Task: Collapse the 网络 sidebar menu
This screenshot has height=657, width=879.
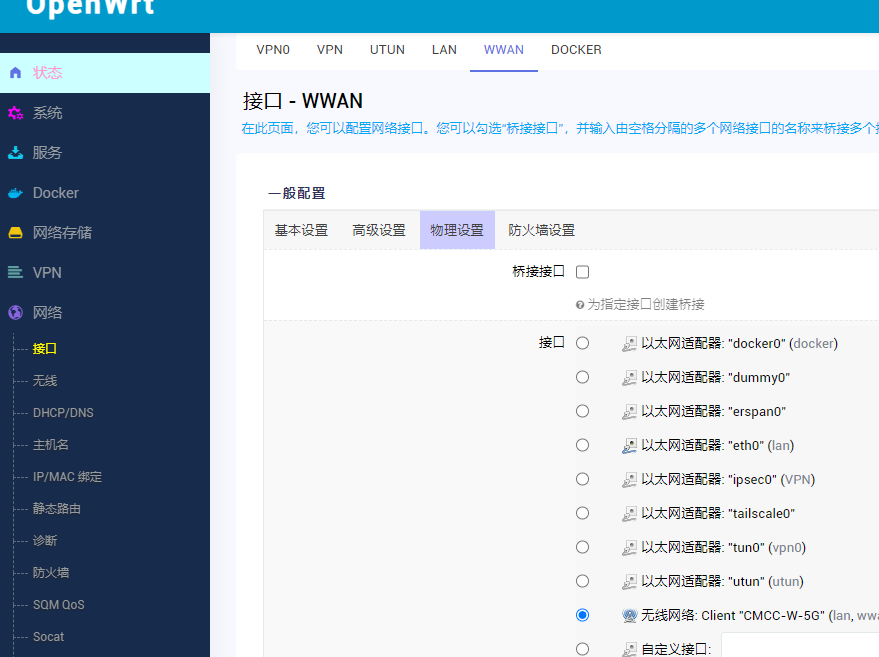Action: tap(105, 312)
